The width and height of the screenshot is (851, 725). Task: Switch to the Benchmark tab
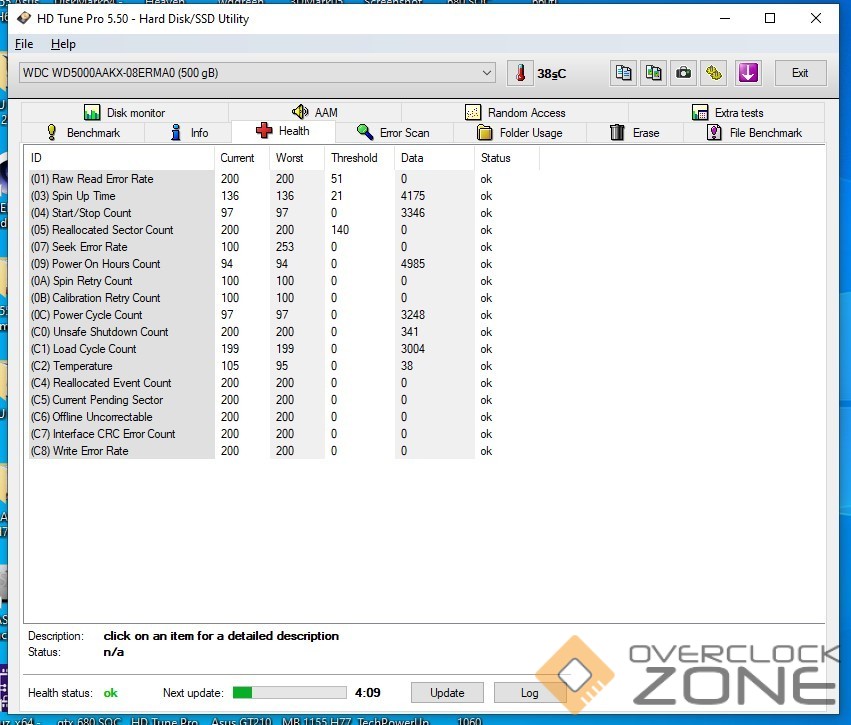pyautogui.click(x=83, y=132)
